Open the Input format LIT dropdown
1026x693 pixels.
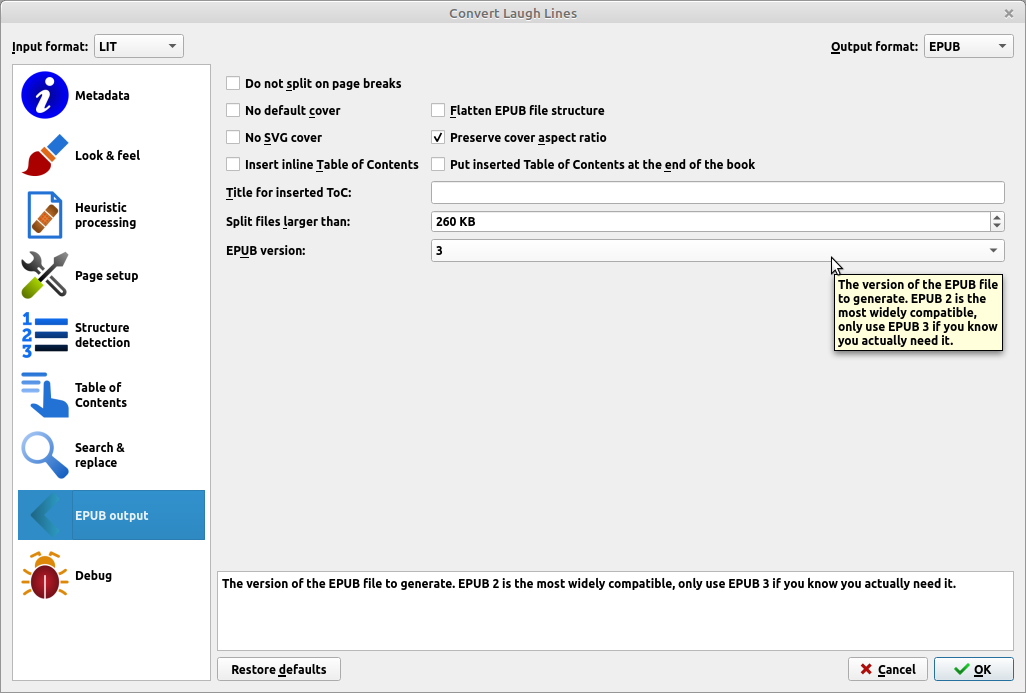[139, 46]
